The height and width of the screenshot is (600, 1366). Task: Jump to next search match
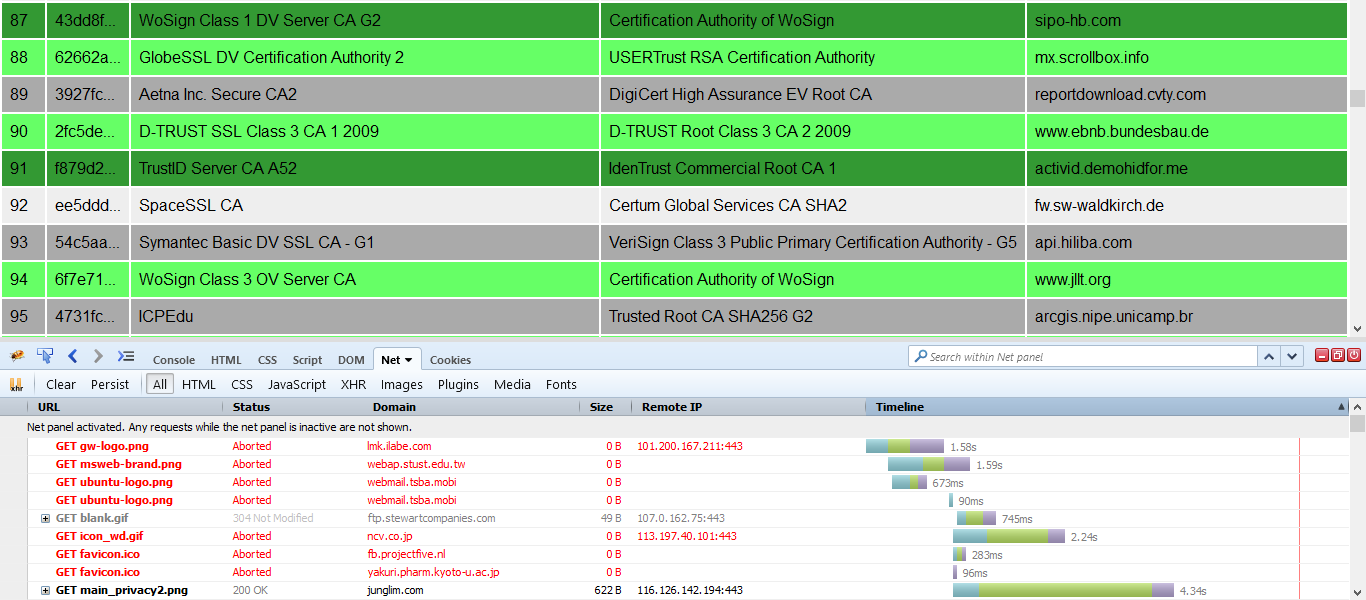point(1293,356)
